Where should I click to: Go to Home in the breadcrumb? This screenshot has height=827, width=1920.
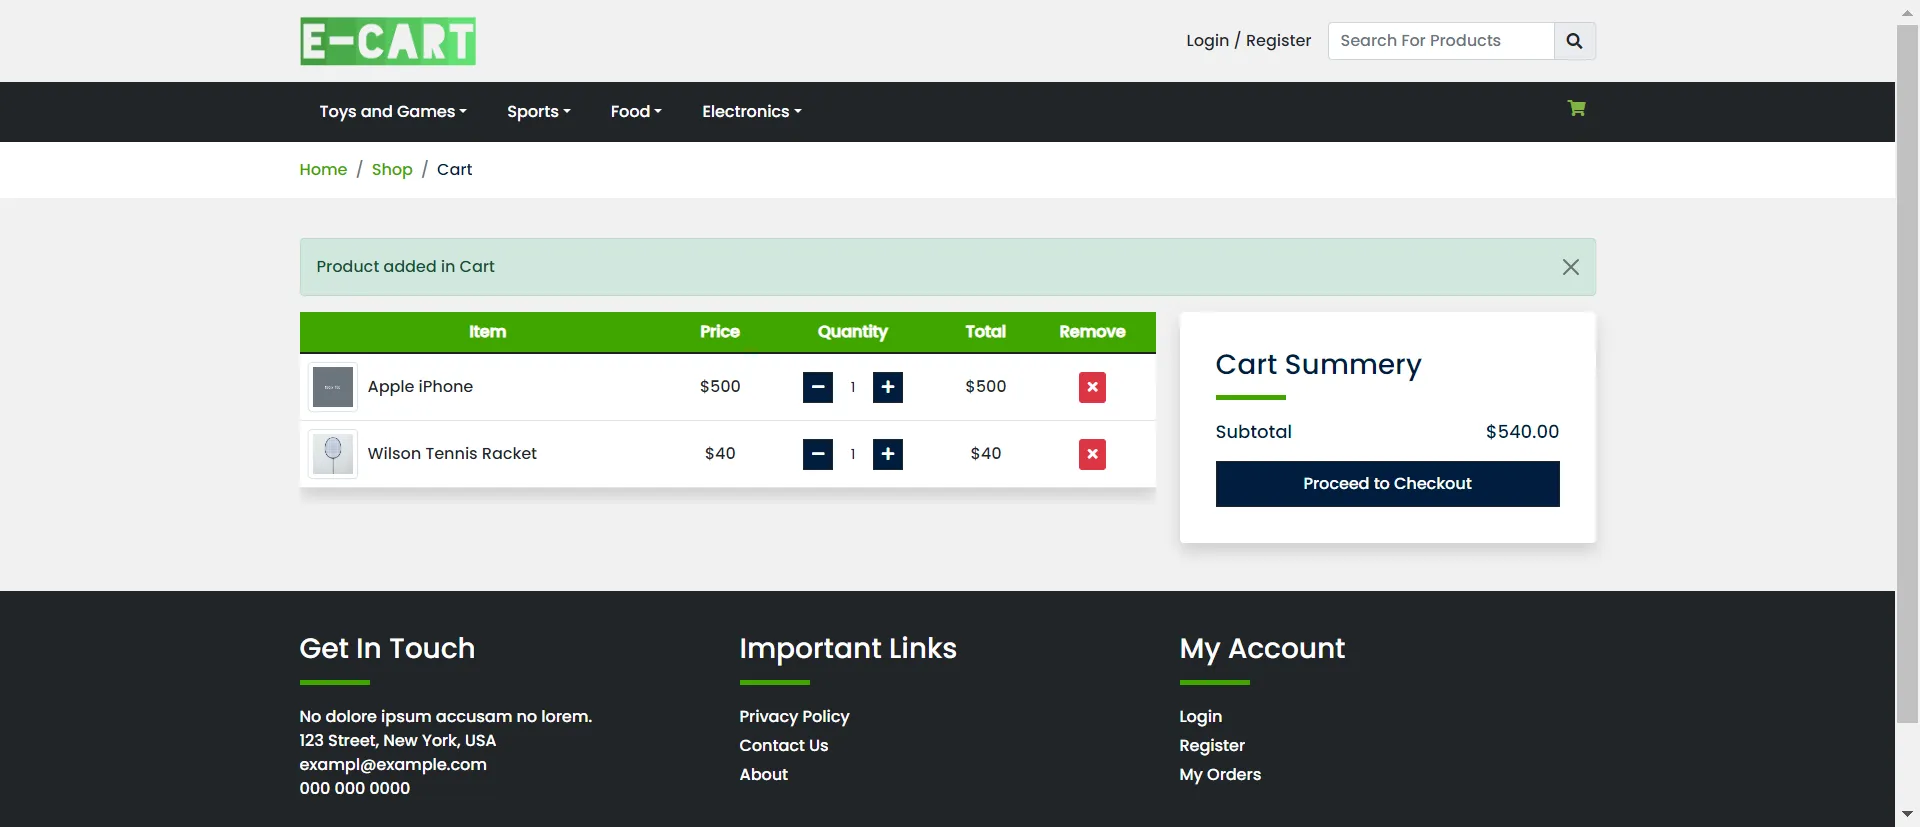click(x=323, y=170)
